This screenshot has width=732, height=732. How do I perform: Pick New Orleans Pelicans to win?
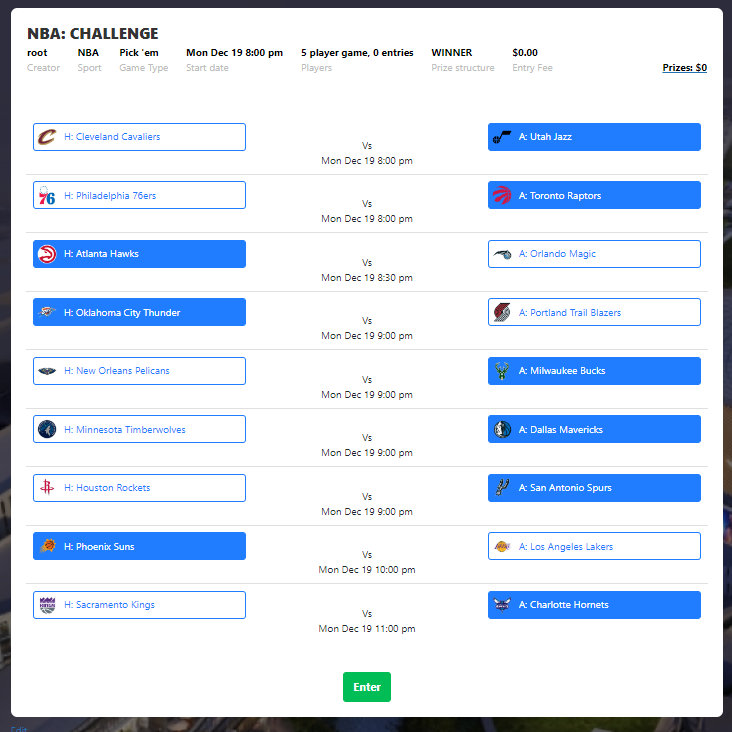click(139, 371)
